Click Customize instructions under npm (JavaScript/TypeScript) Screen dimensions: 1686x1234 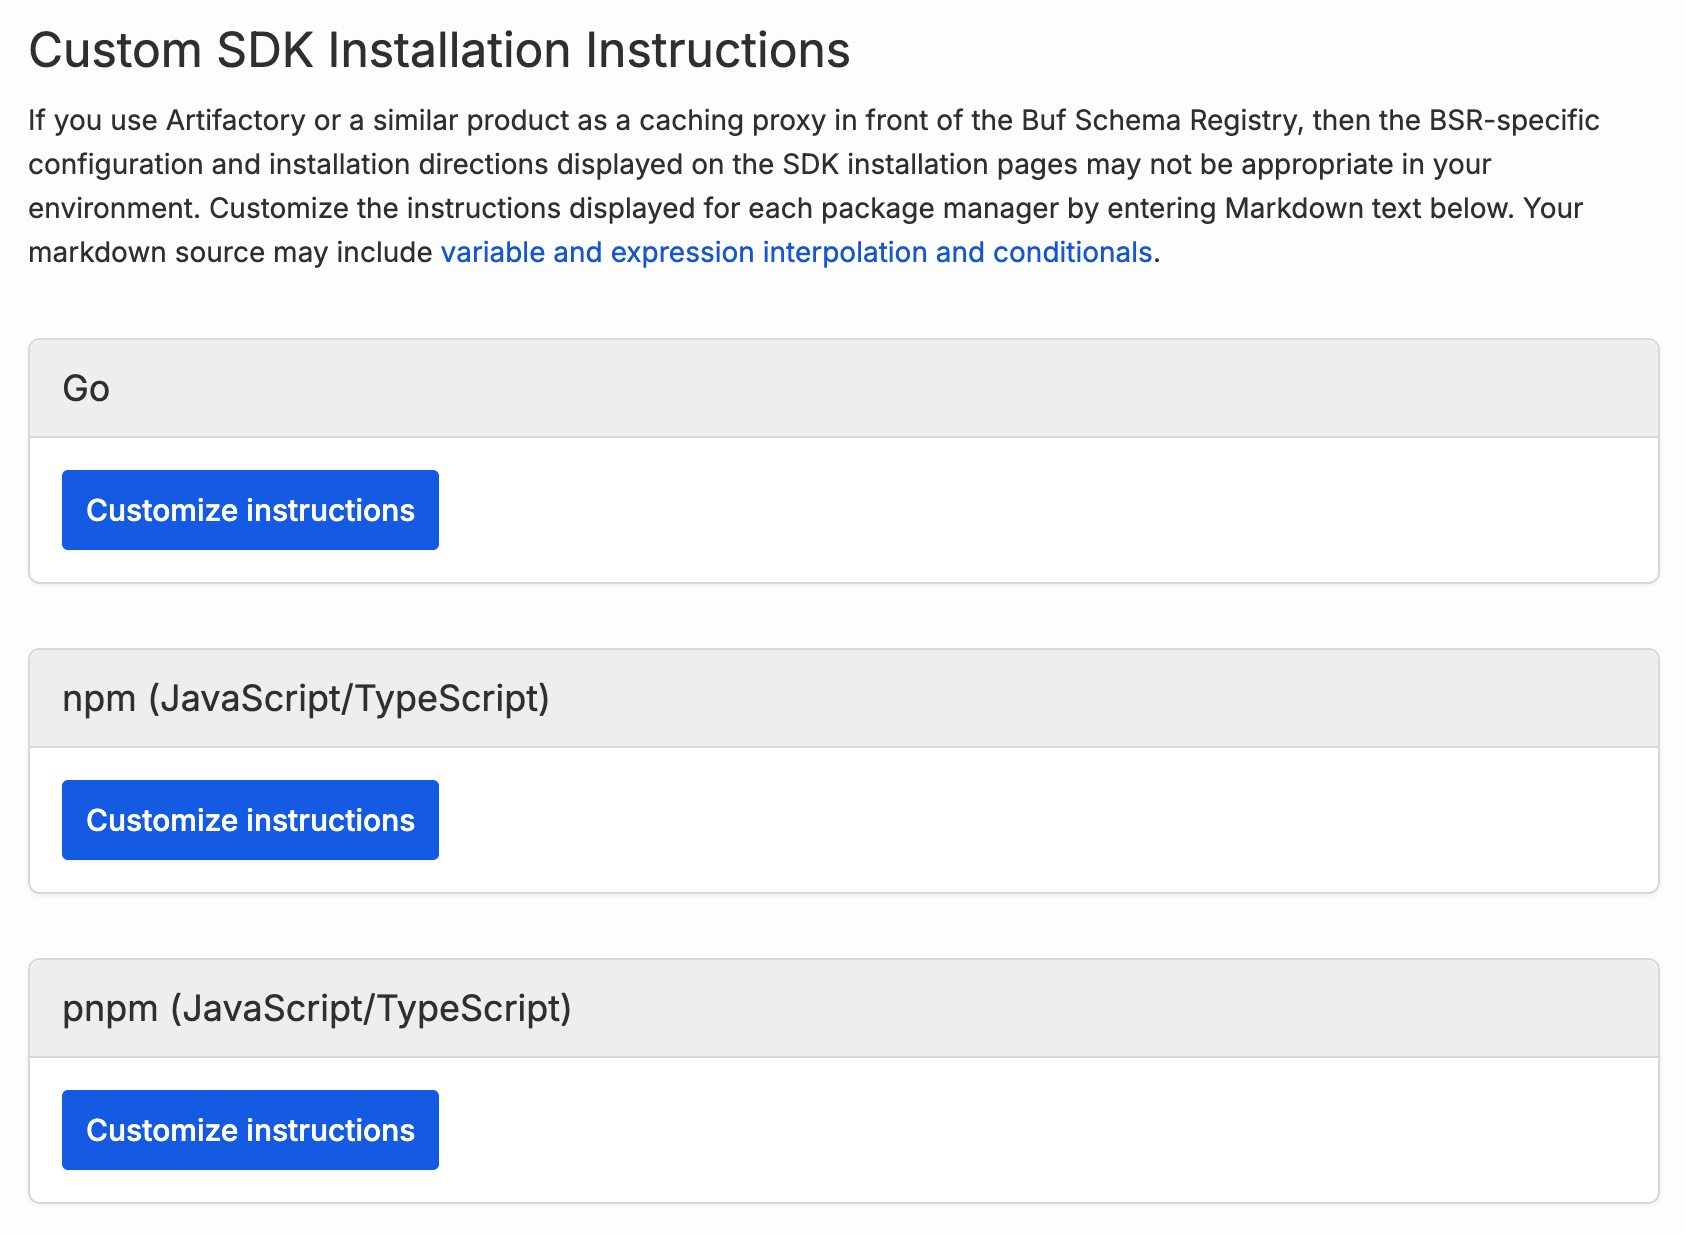click(x=249, y=820)
